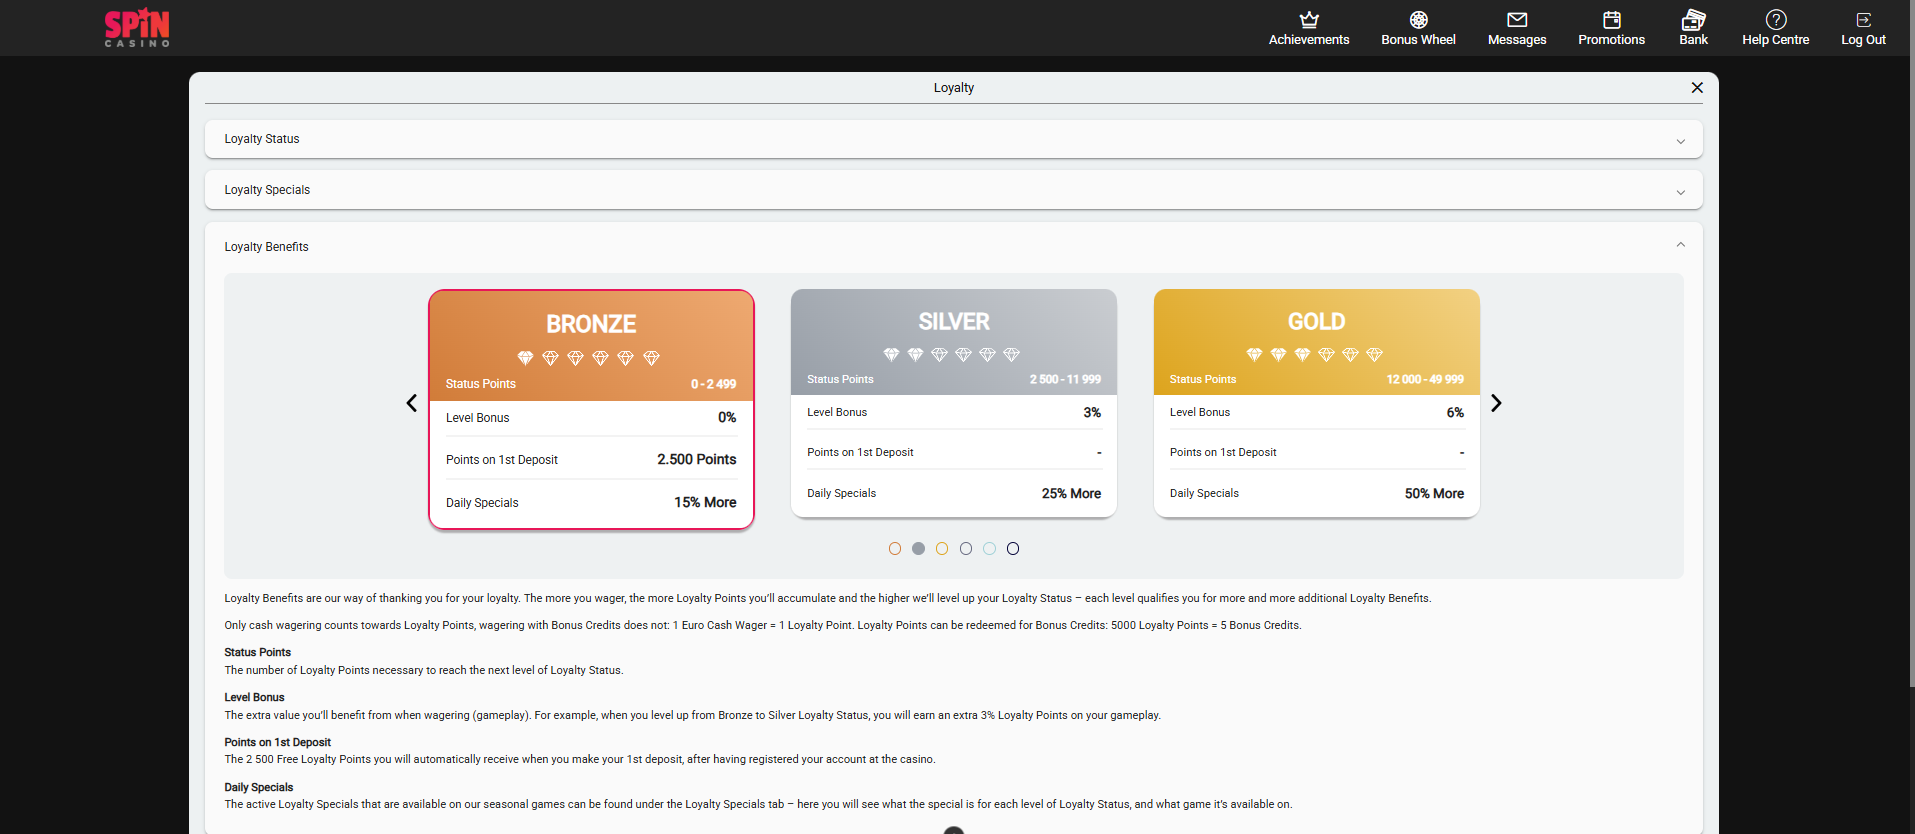
Task: Select the light green carousel dot
Action: [989, 548]
